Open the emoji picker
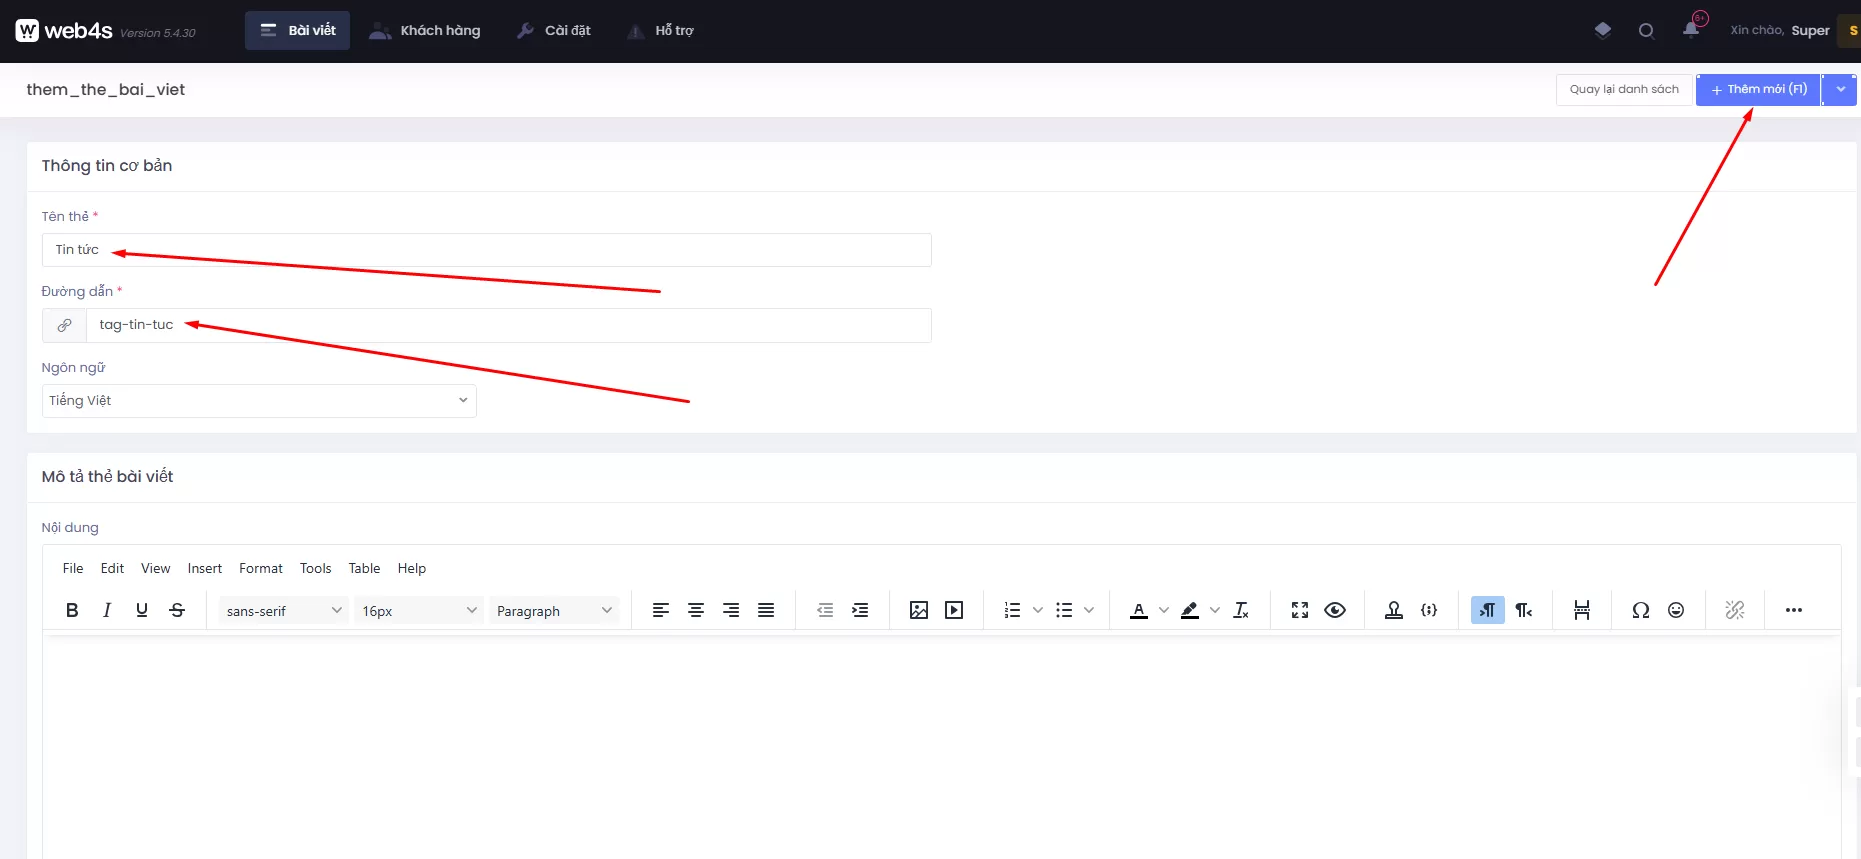Viewport: 1861px width, 859px height. (x=1676, y=610)
